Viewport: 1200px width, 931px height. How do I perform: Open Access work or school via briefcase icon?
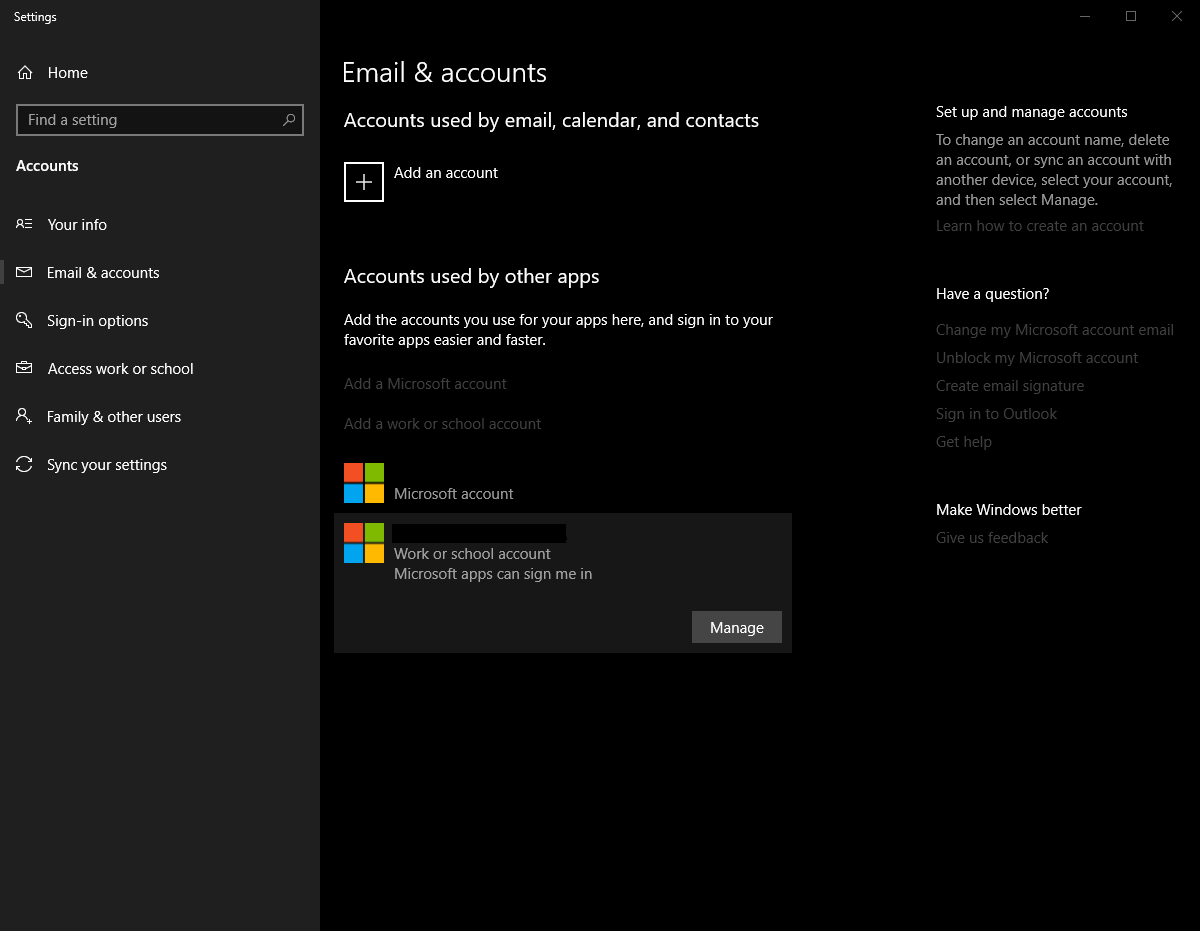tap(24, 368)
